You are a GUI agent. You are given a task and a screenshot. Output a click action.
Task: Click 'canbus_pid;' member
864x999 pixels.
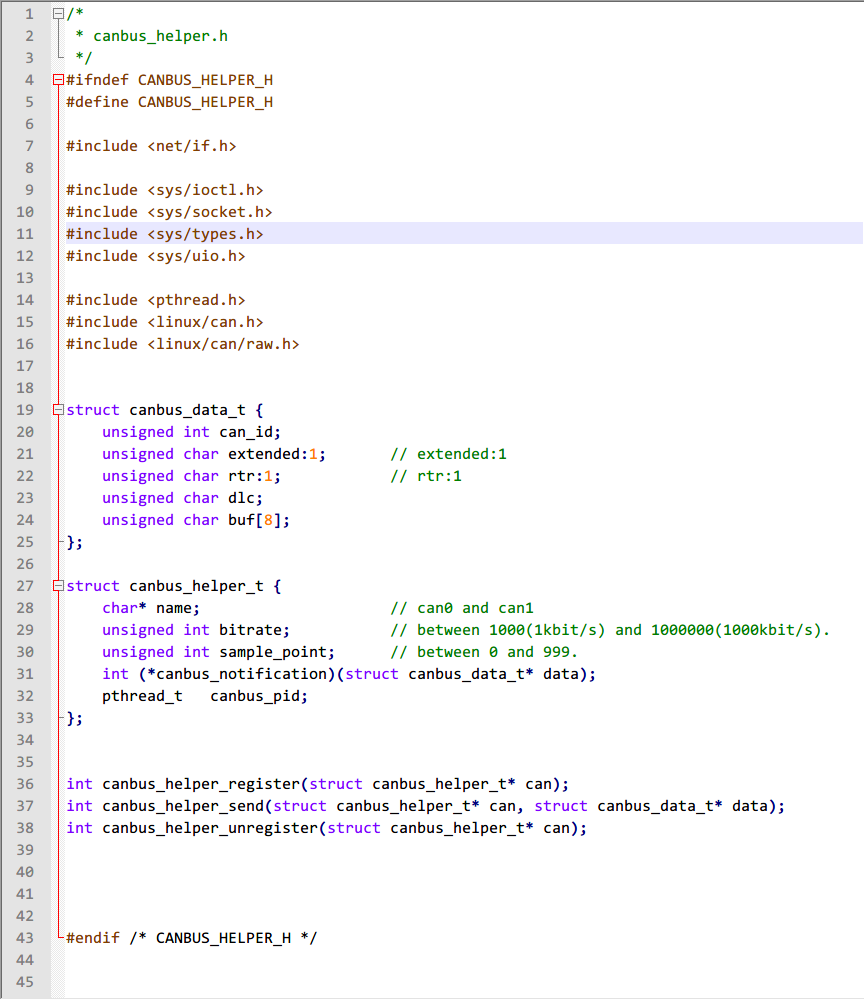point(259,696)
